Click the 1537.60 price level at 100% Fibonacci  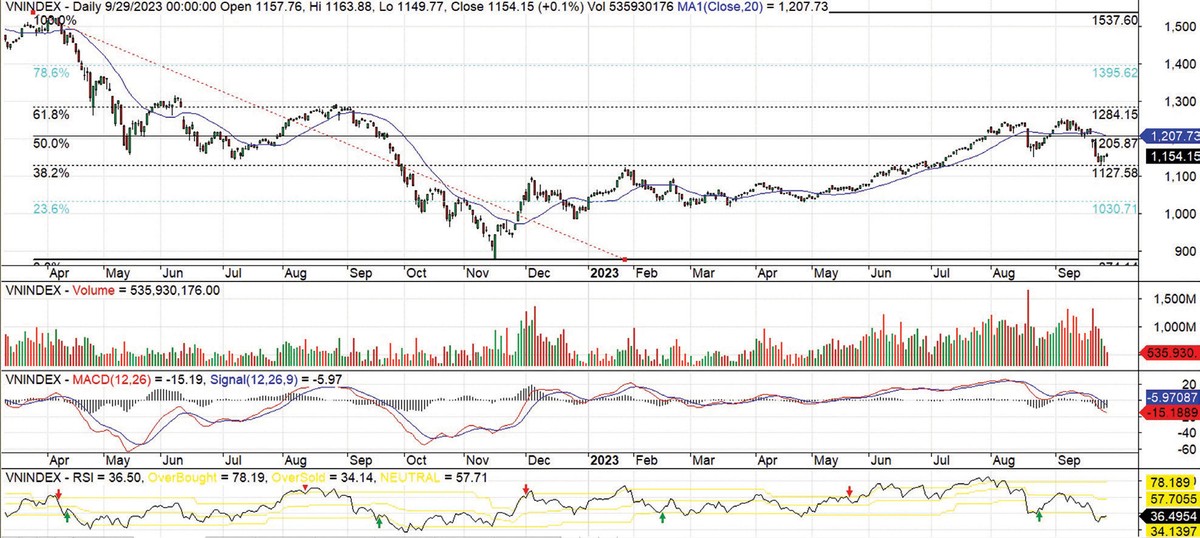(1115, 20)
